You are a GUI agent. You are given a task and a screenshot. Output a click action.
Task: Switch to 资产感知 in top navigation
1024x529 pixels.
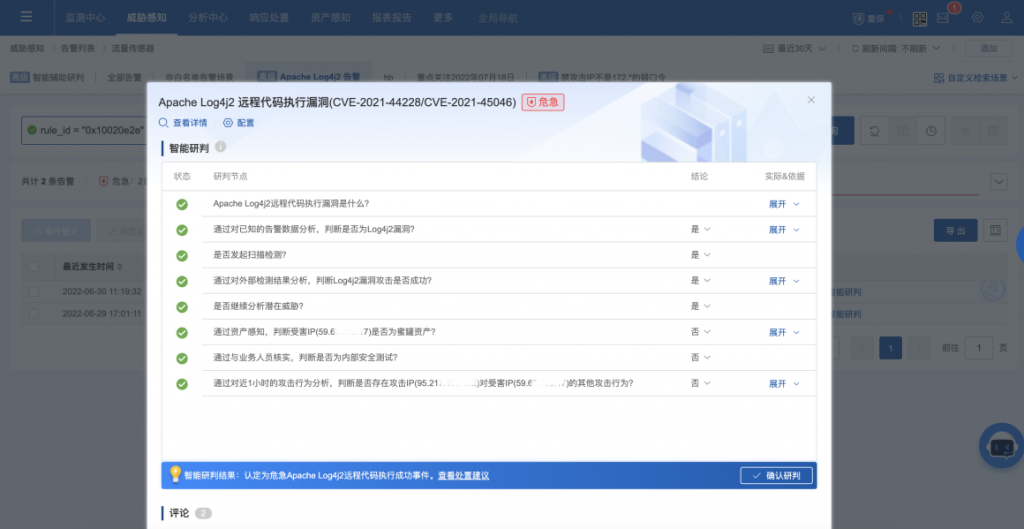coord(330,18)
